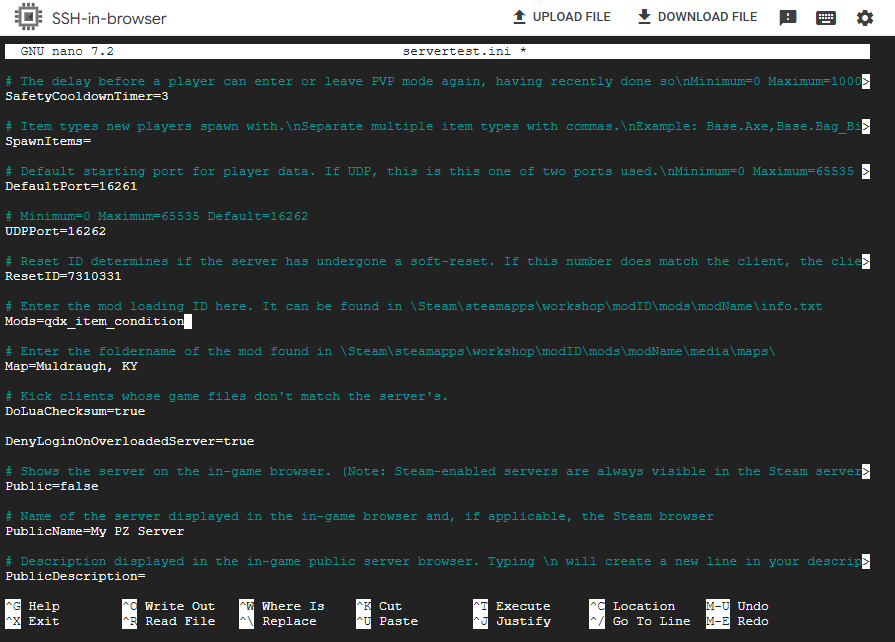Click the DenyLoginOnOverloadedServer=true line
Image resolution: width=895 pixels, height=642 pixels.
[x=130, y=441]
